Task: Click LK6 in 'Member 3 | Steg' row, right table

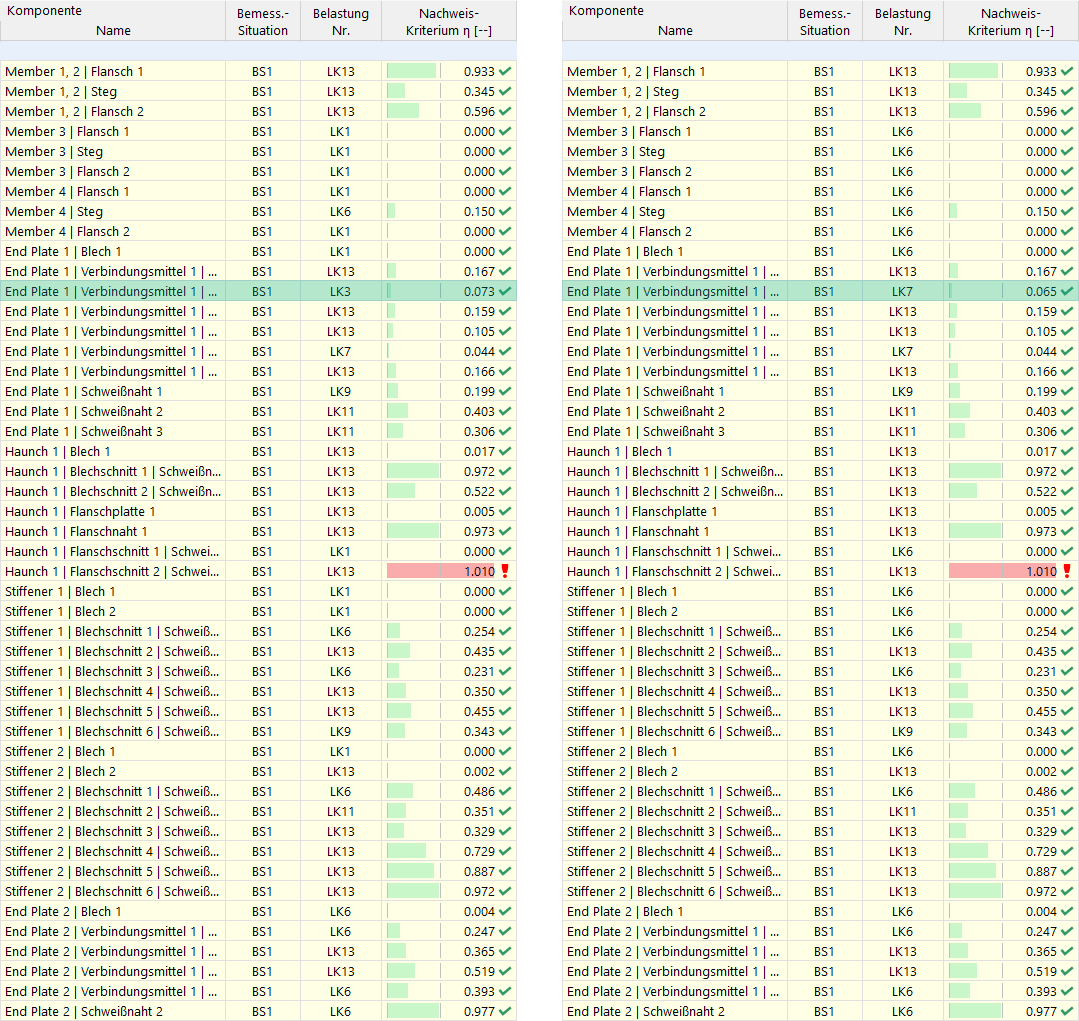Action: coord(902,151)
